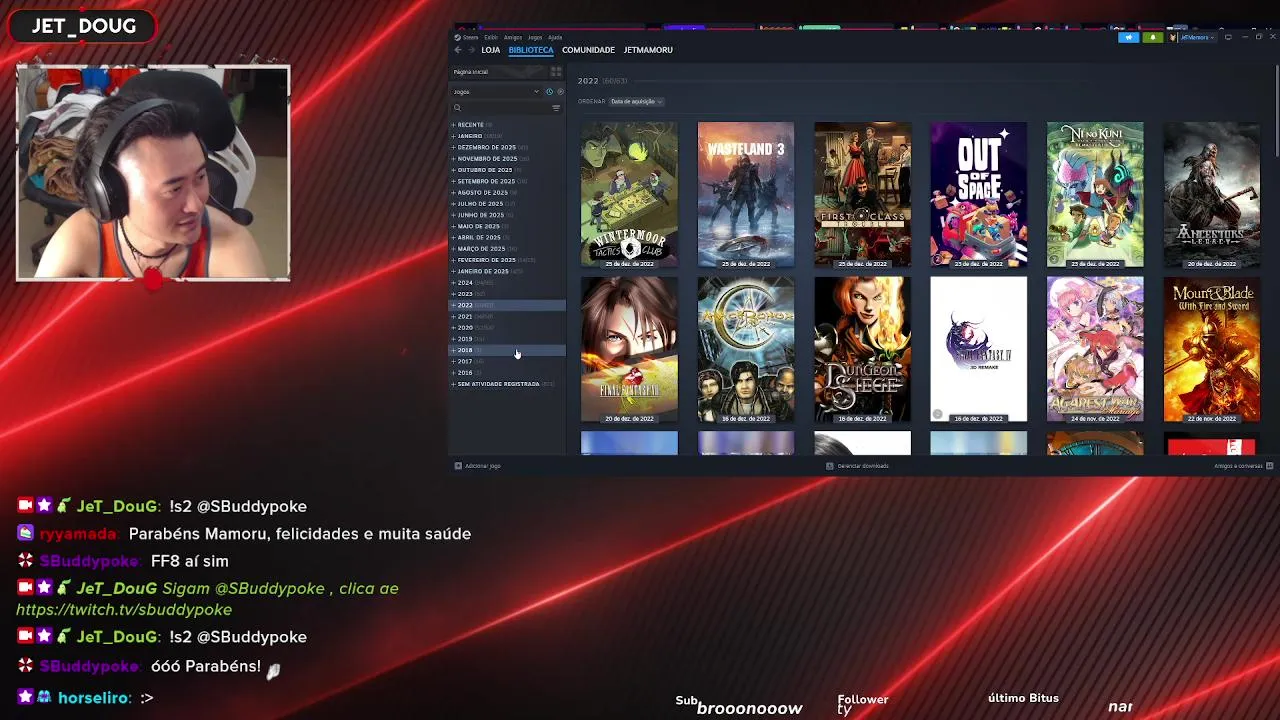Expand the RECENTE group
This screenshot has width=1280, height=720.
pos(453,125)
